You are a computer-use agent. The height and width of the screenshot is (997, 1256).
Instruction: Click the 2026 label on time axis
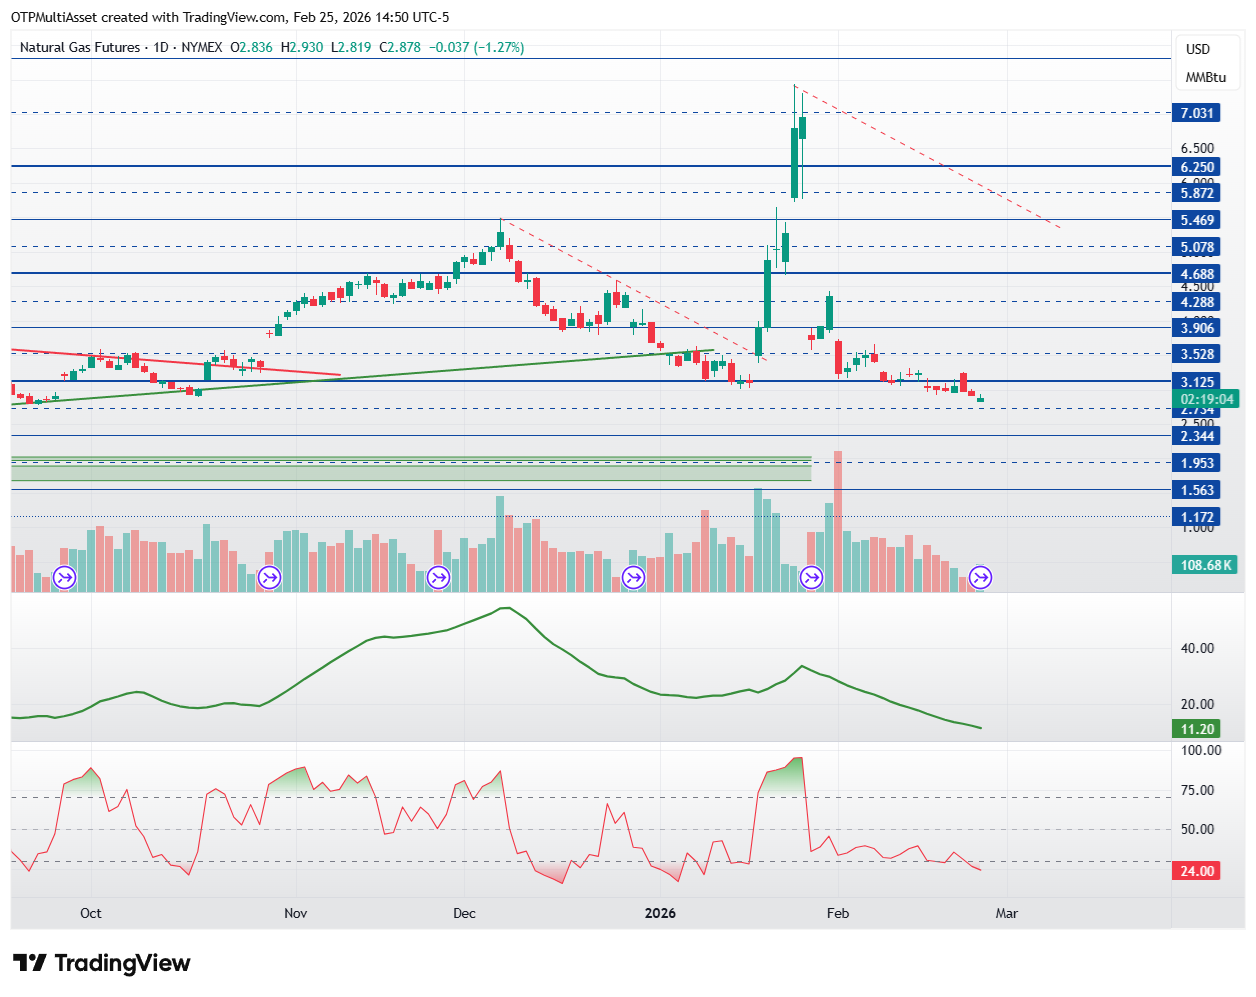click(x=660, y=913)
